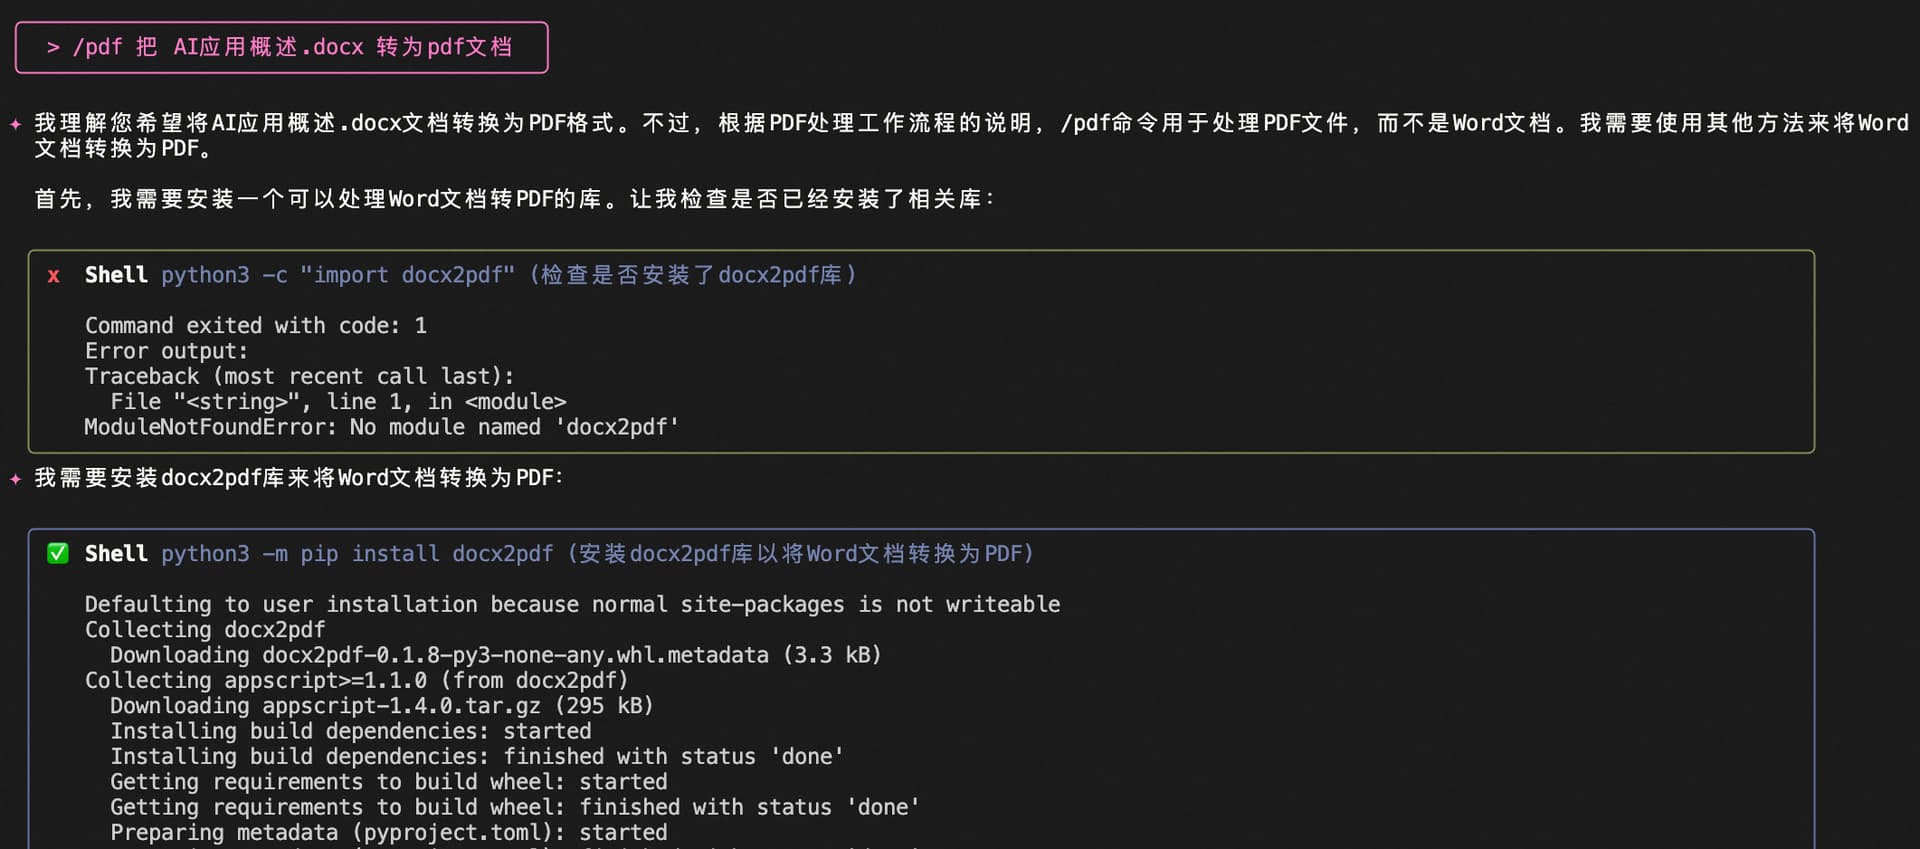Click the red x failed-command icon
Image resolution: width=1920 pixels, height=849 pixels.
pyautogui.click(x=54, y=276)
